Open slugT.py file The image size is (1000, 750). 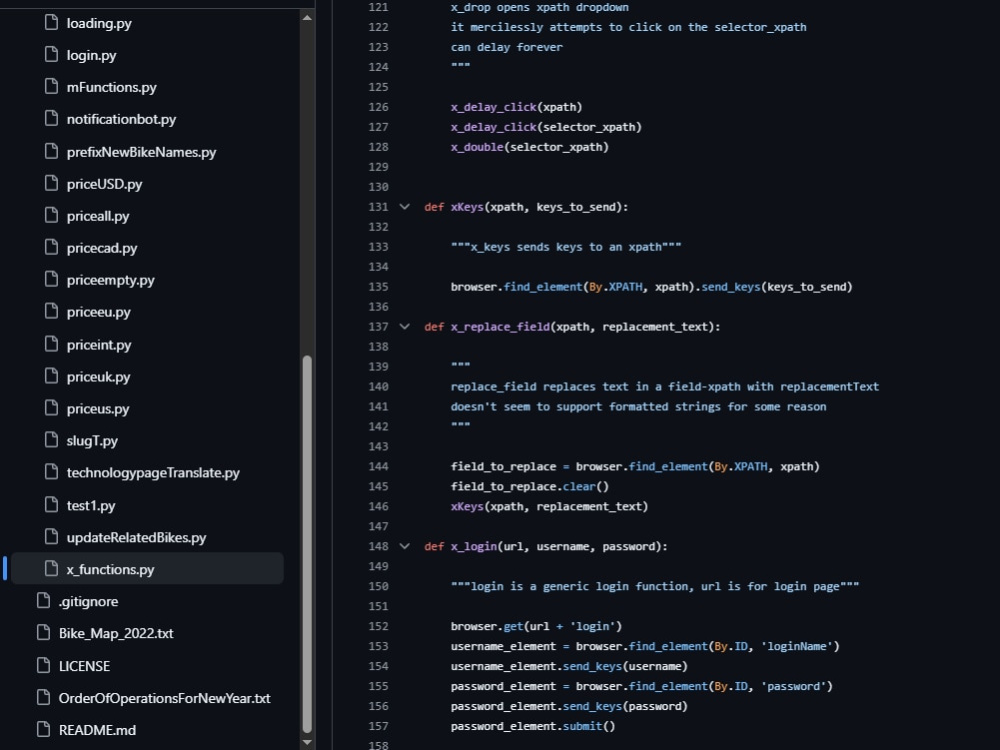[92, 441]
